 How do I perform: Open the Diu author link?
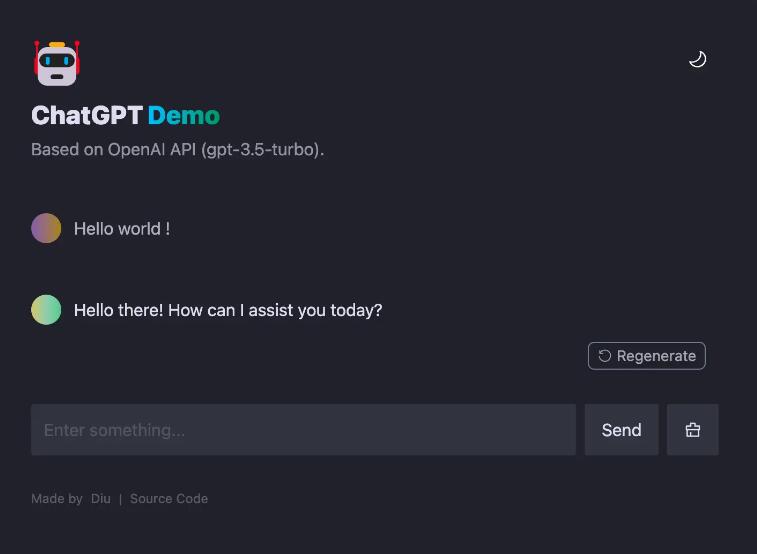[101, 499]
